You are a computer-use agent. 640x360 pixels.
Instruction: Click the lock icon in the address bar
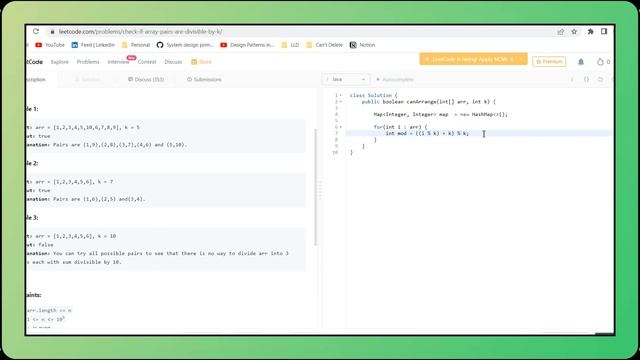[52, 32]
